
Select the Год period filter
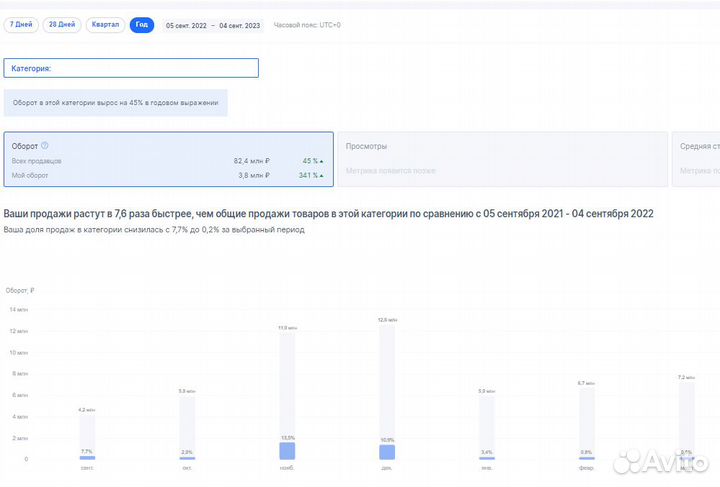[x=142, y=24]
